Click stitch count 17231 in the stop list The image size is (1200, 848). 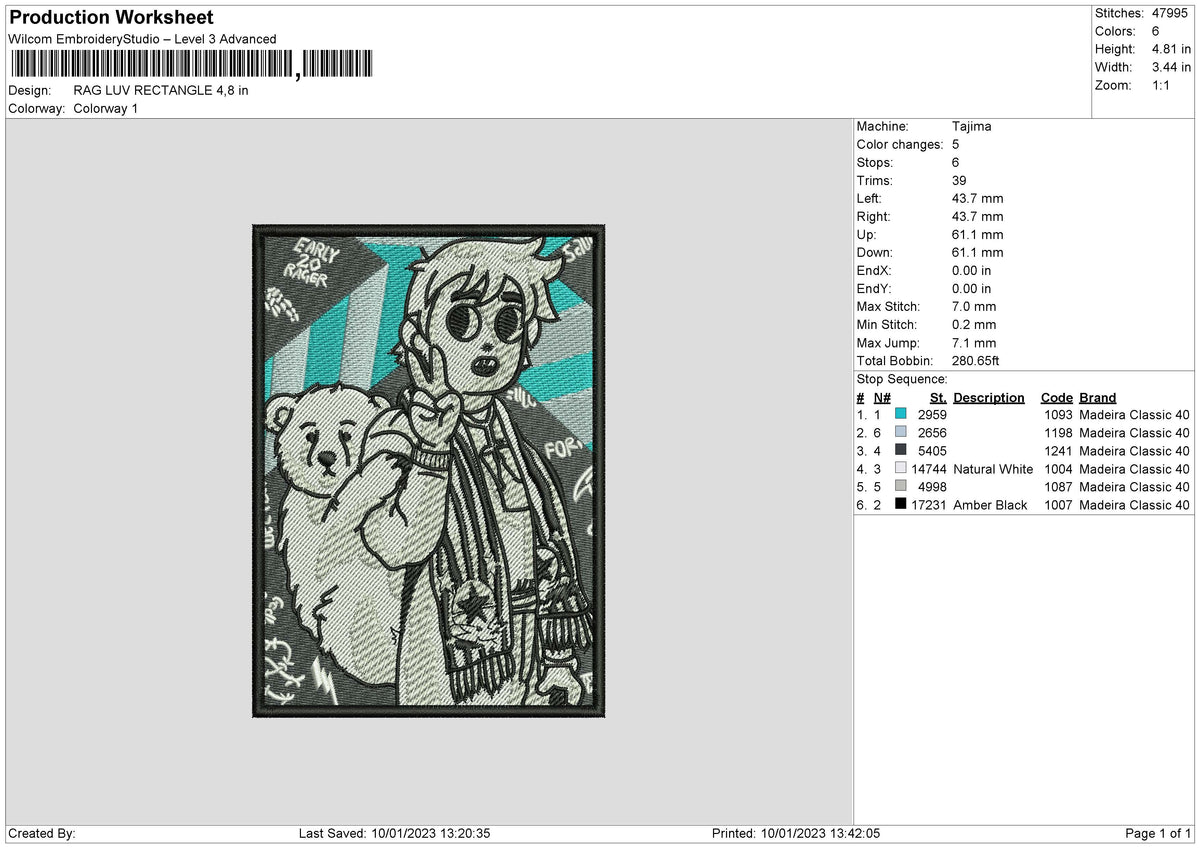(x=928, y=504)
